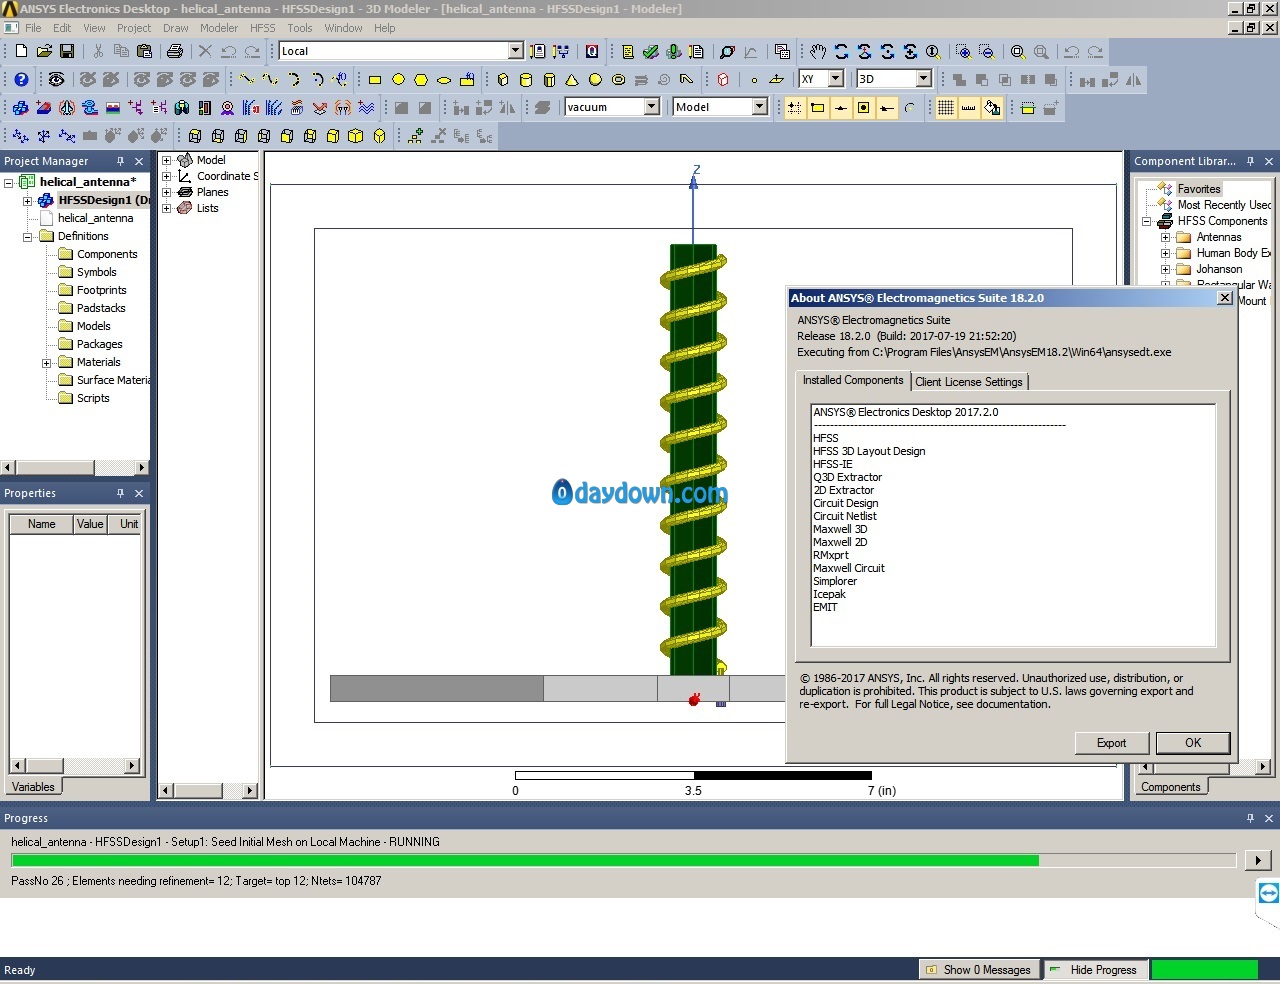The height and width of the screenshot is (984, 1280).
Task: Select the Draw Circle tool
Action: [x=398, y=79]
